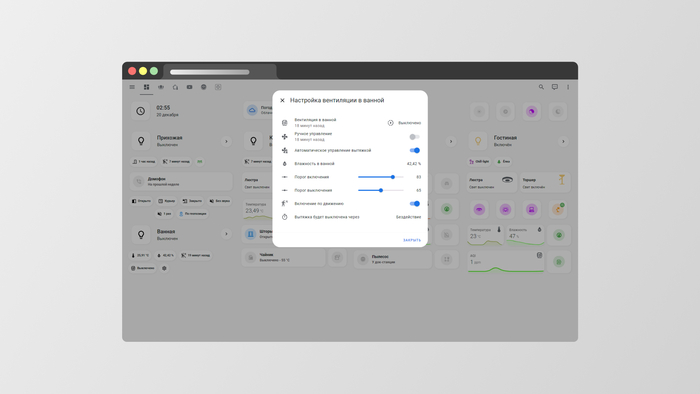The height and width of the screenshot is (394, 700).
Task: Click the timer icon for Вытяжка будет выключена
Action: click(x=284, y=217)
